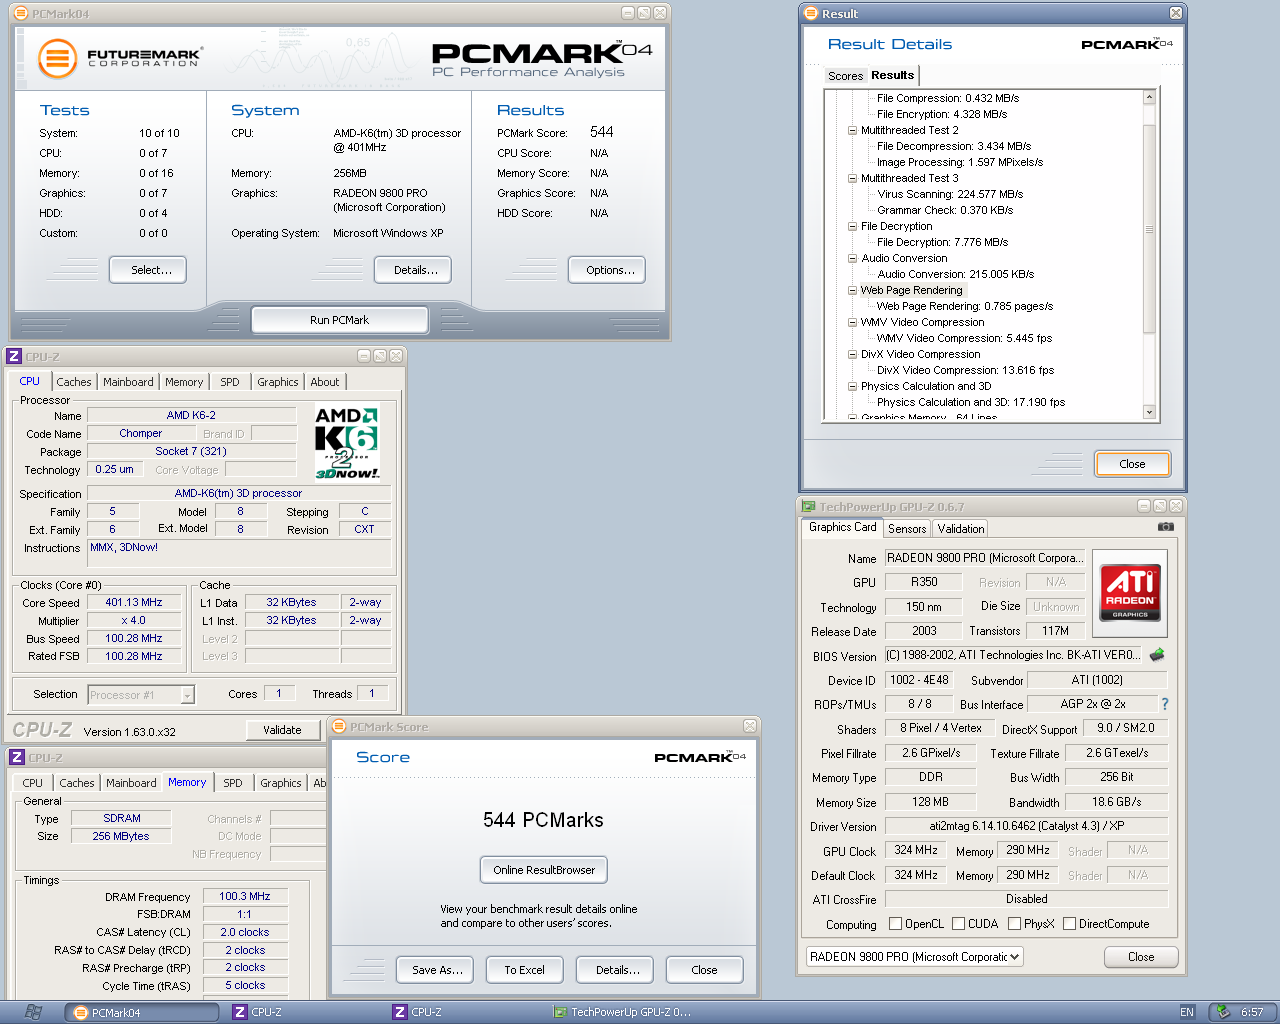The width and height of the screenshot is (1280, 1024).
Task: Click Close in the Result Details window
Action: click(1132, 464)
